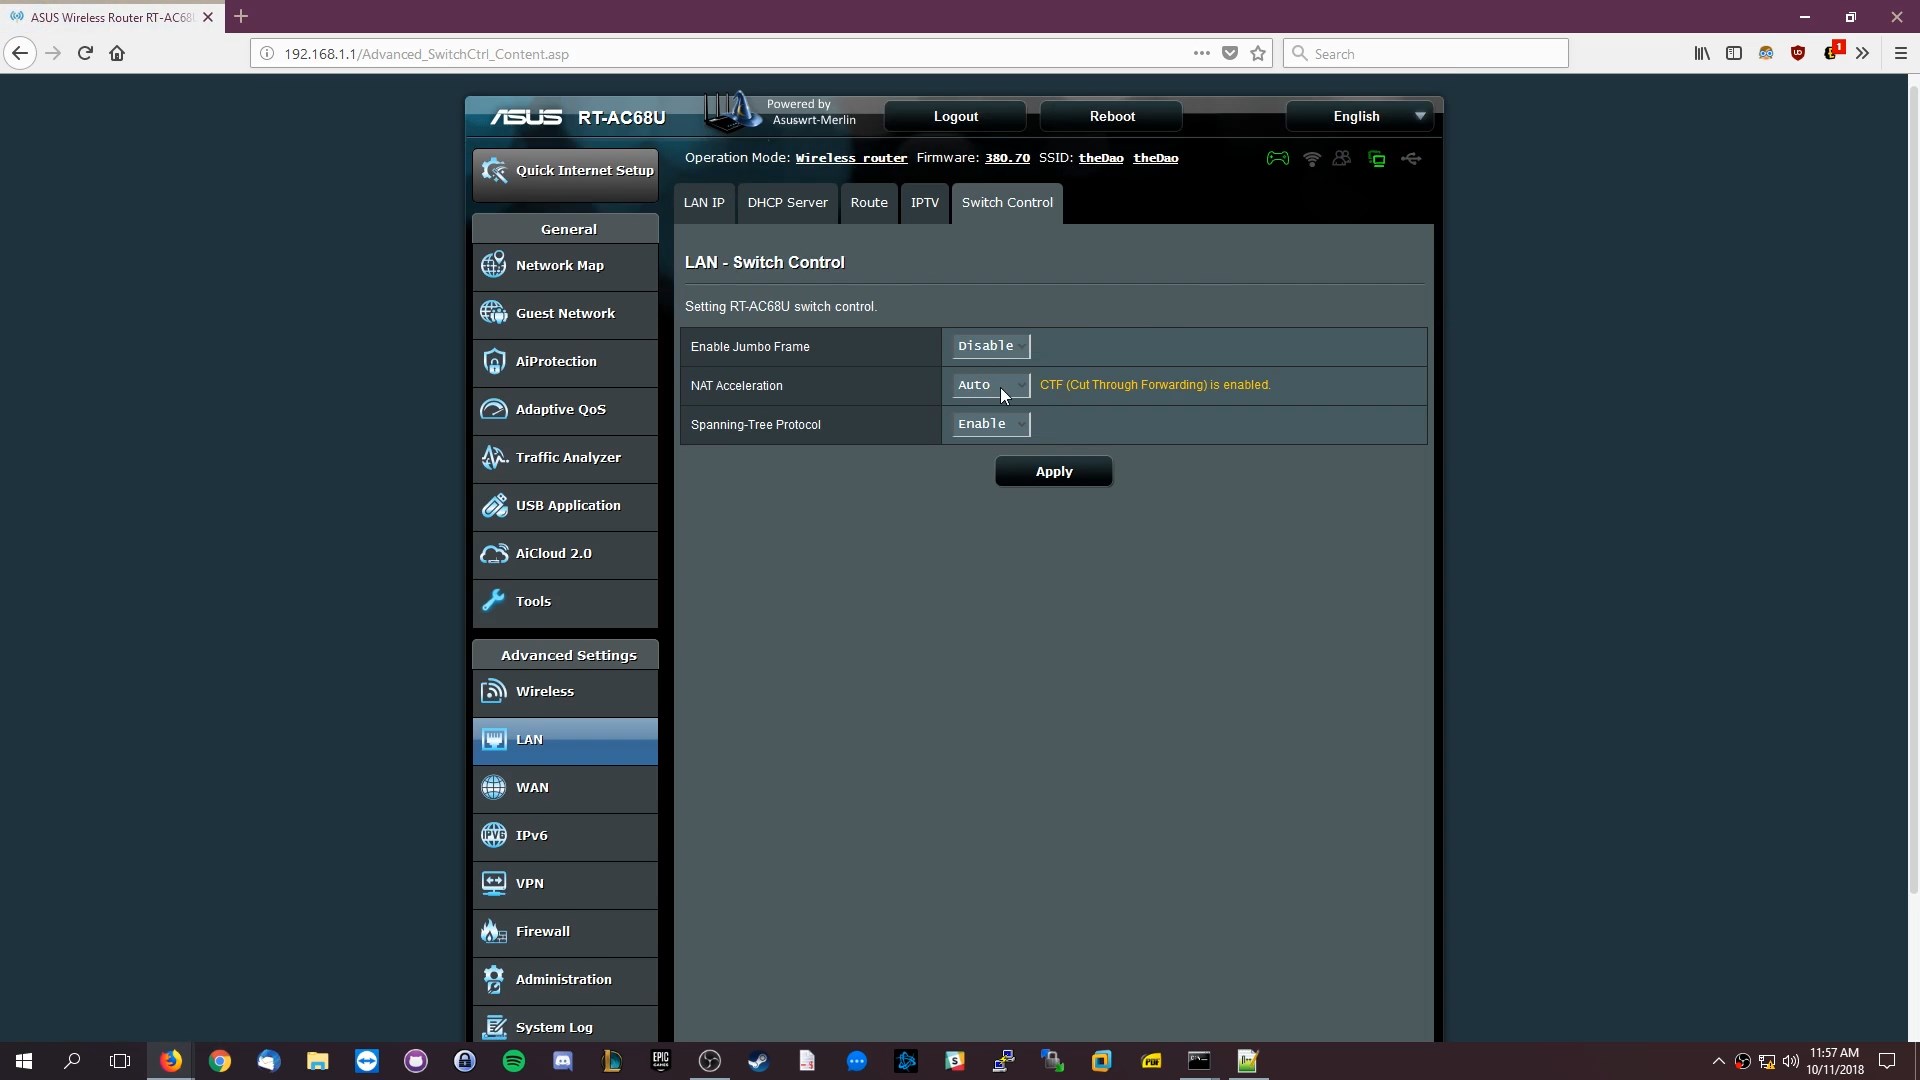The height and width of the screenshot is (1080, 1920).
Task: Check wireless status via the WiFi icon
Action: pos(1312,158)
